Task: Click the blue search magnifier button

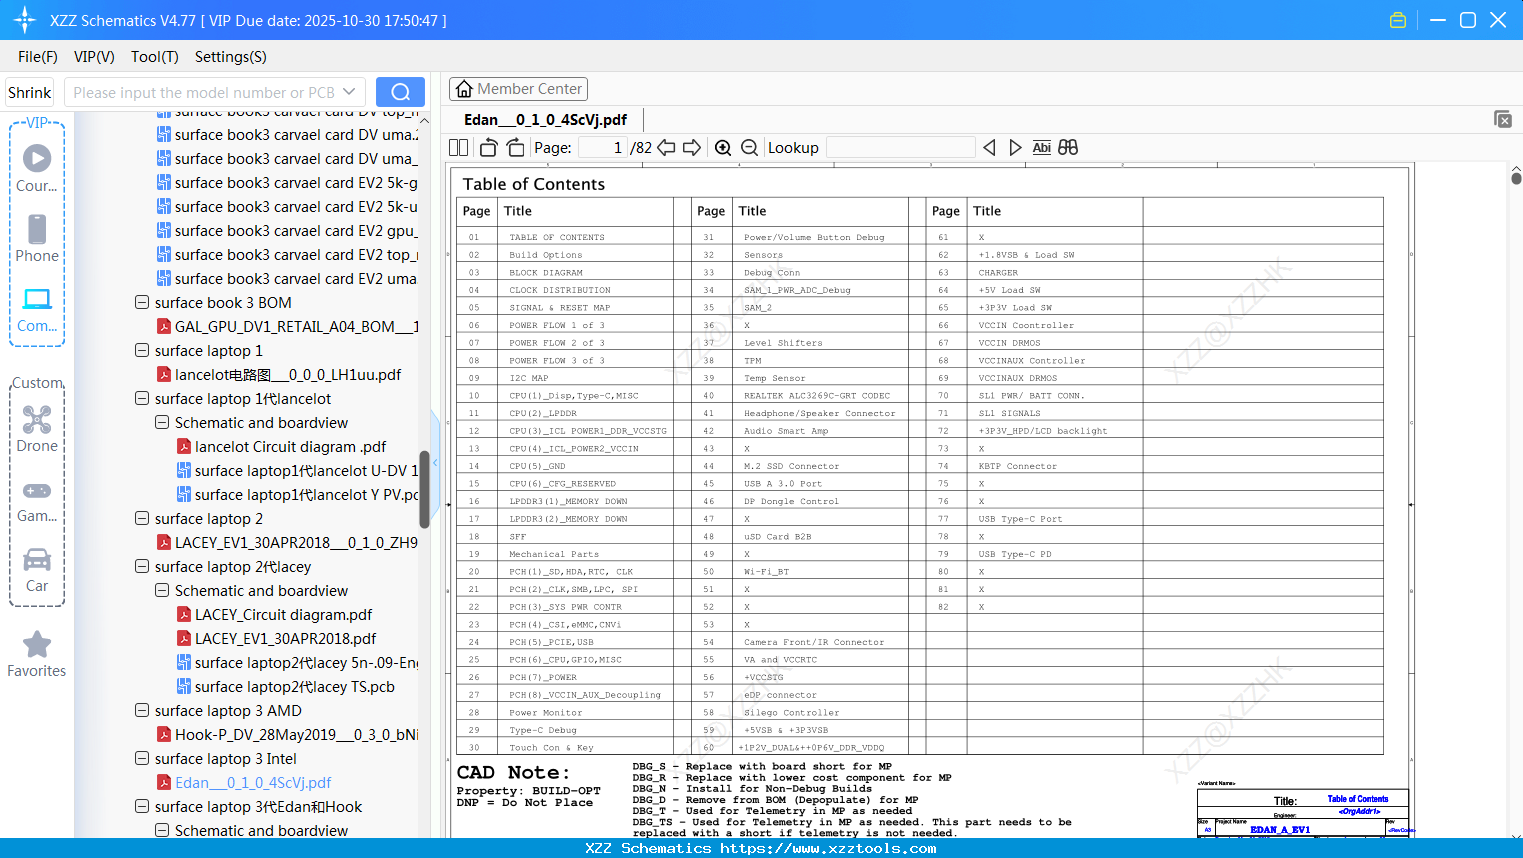Action: click(x=400, y=92)
